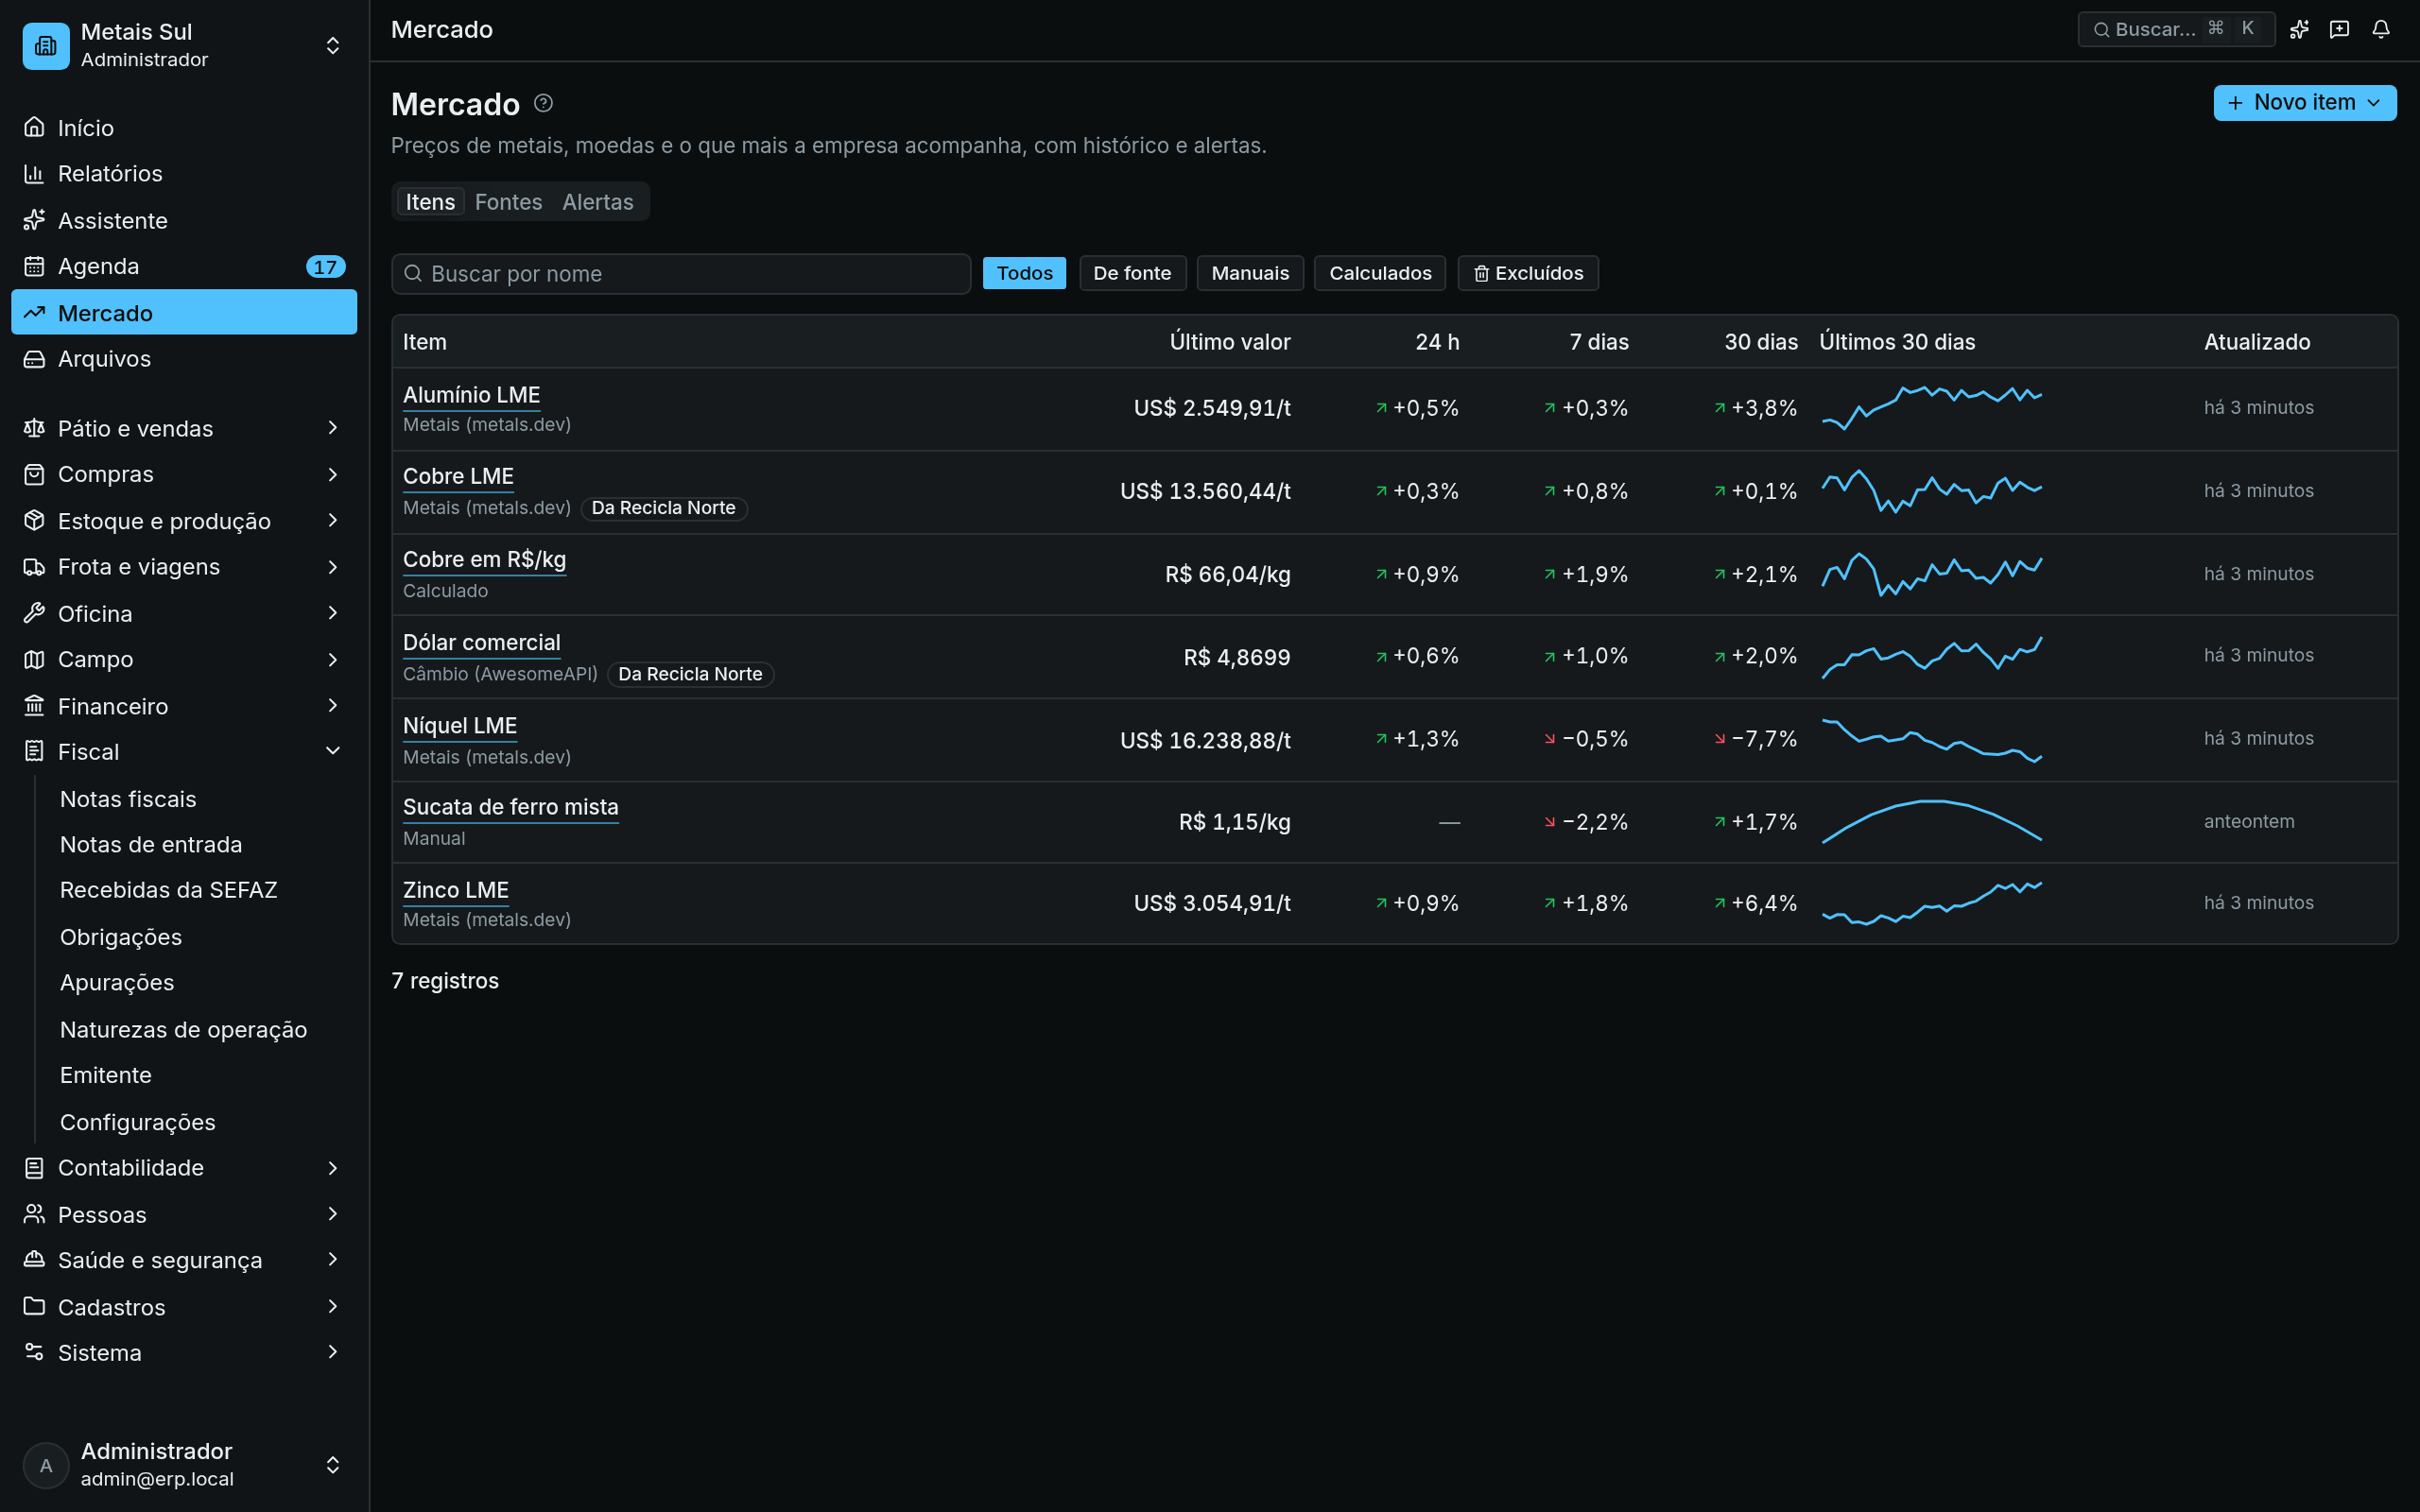
Task: Switch to the Alertas tab
Action: (597, 202)
